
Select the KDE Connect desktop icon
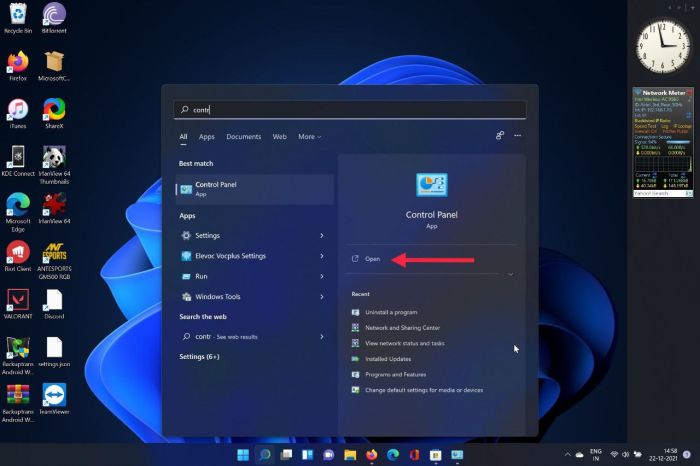[18, 161]
